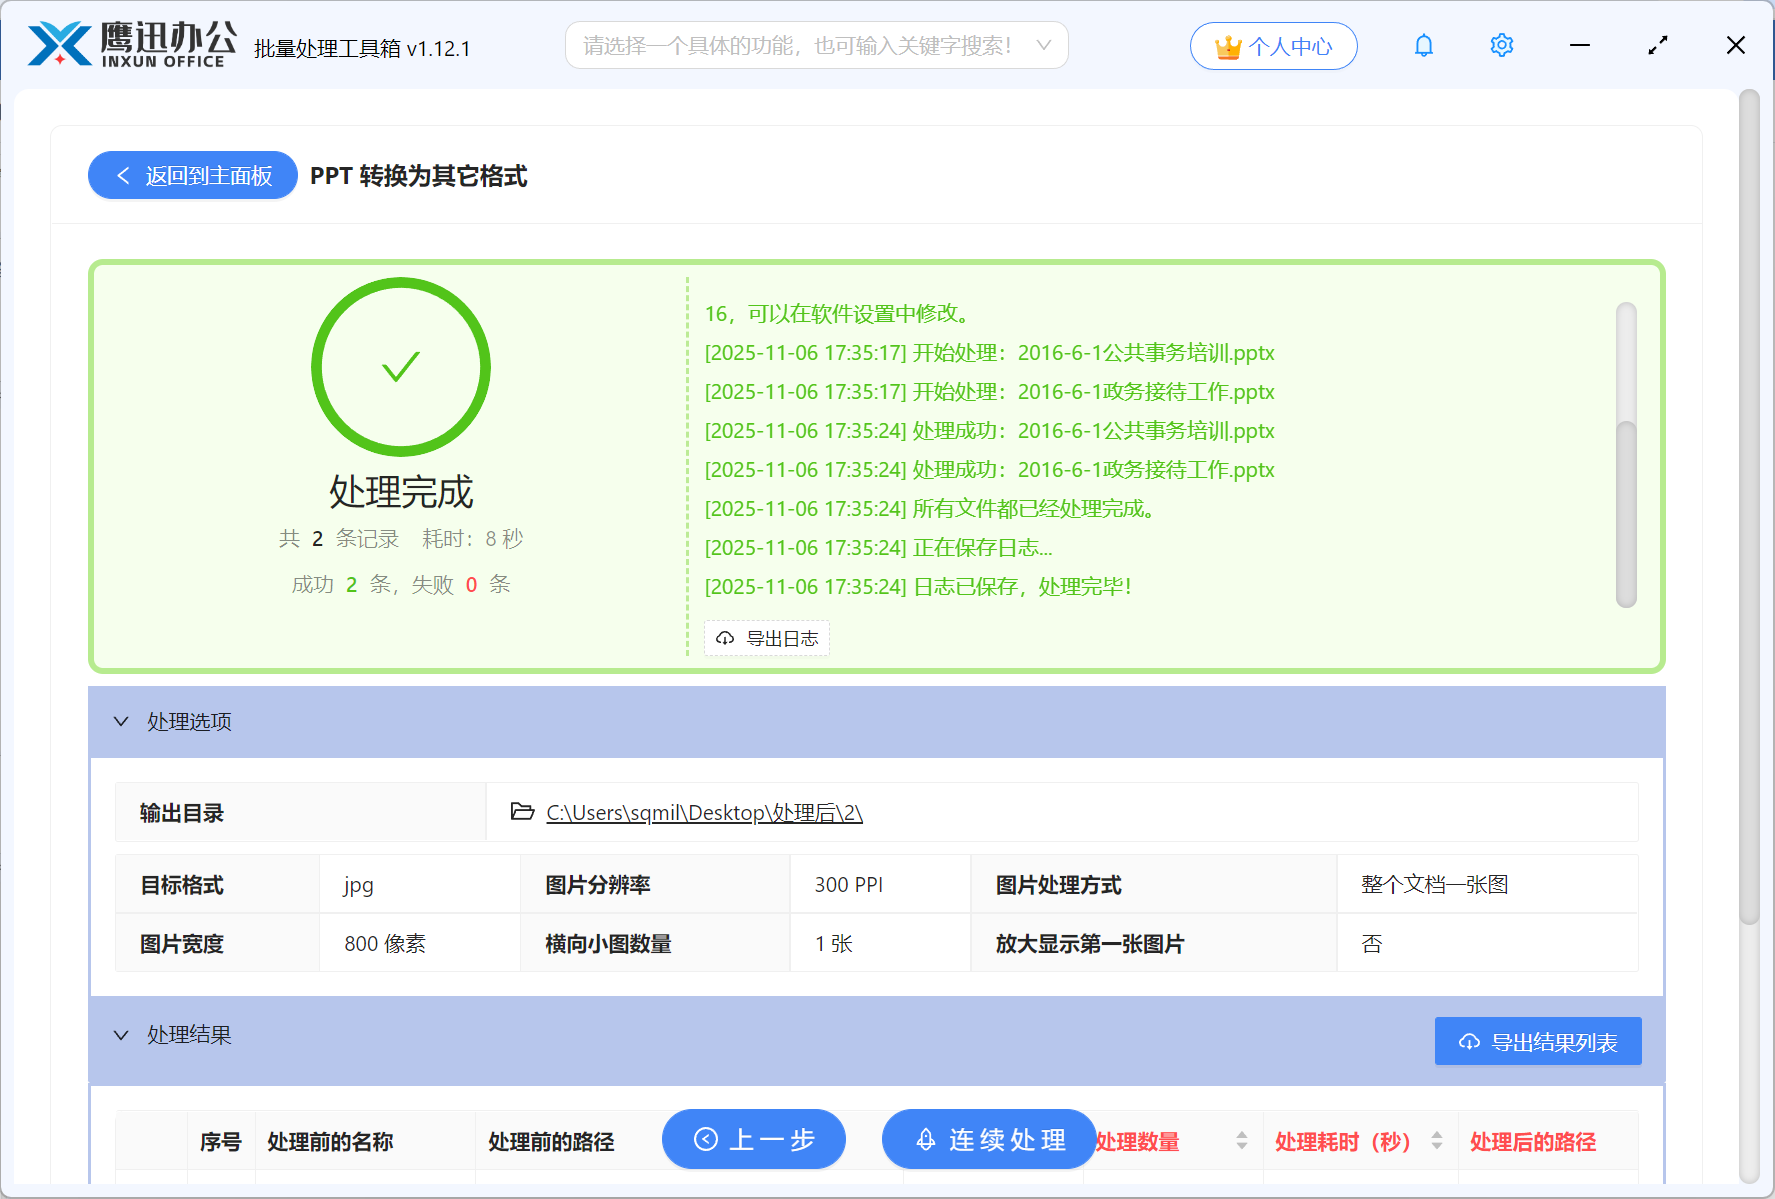Select the 处理前的名称 column header

(x=330, y=1141)
